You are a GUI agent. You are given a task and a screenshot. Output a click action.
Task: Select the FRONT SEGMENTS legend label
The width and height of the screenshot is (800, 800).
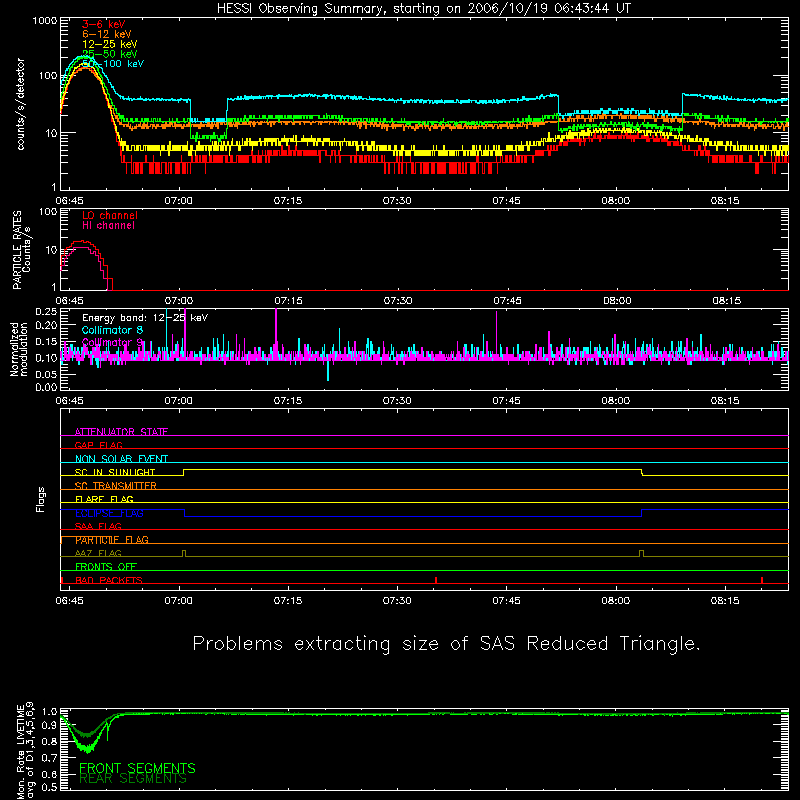coord(137,768)
